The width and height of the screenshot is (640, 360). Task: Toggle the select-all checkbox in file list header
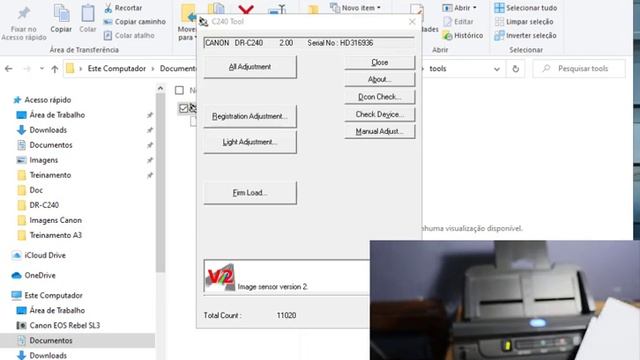[179, 90]
